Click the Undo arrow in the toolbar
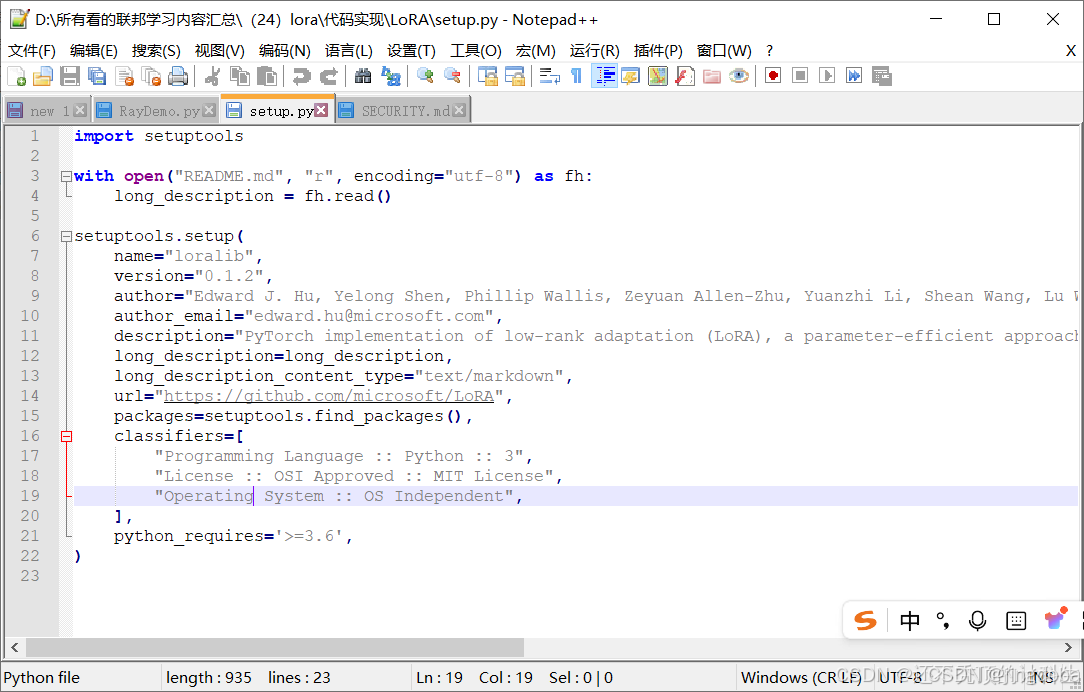 pos(301,75)
